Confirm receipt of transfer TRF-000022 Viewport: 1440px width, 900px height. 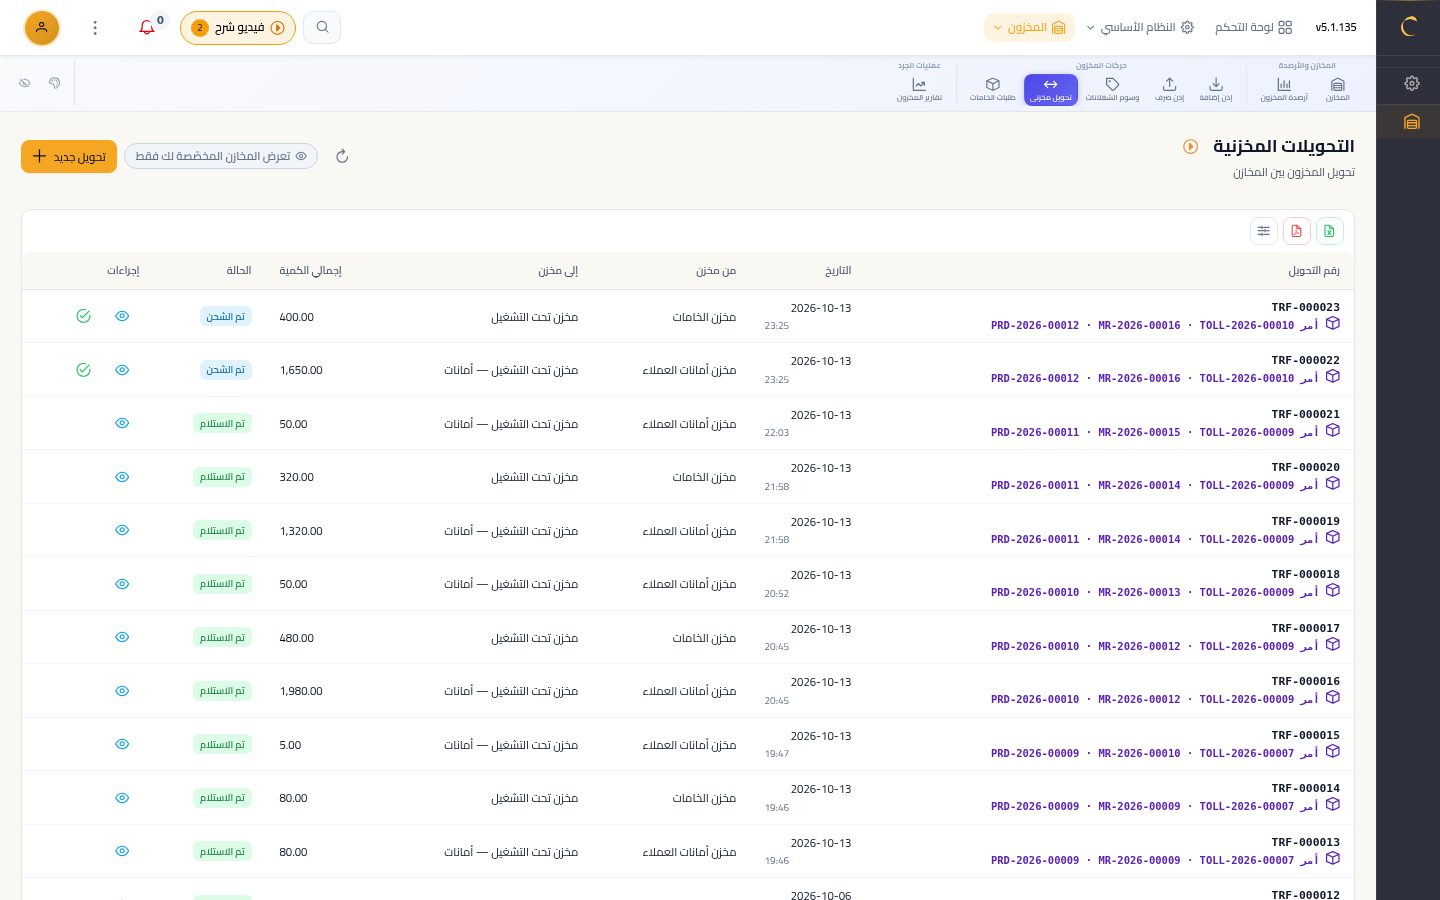(x=84, y=370)
